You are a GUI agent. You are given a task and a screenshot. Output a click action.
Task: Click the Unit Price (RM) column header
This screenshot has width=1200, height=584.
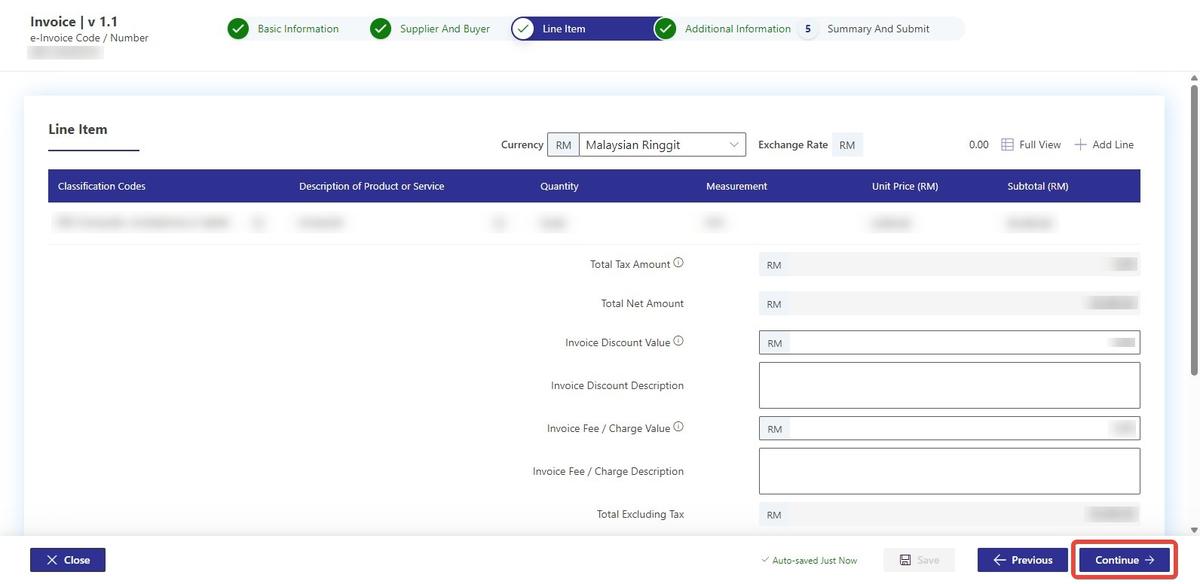pos(905,186)
